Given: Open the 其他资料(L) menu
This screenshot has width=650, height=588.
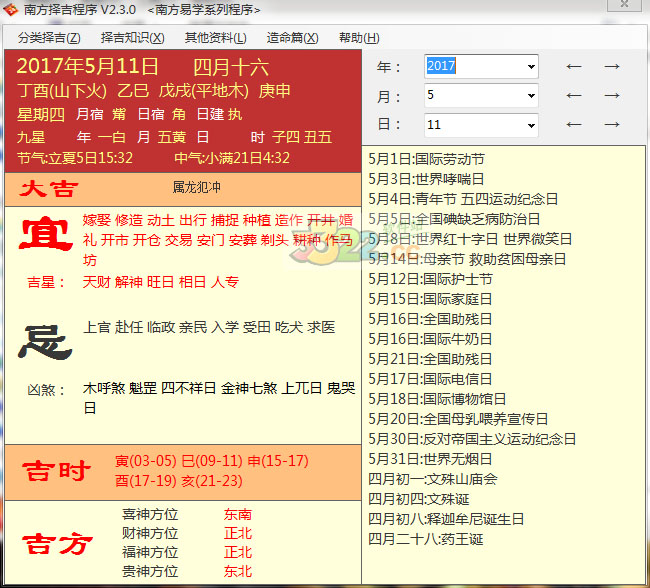Looking at the screenshot, I should (215, 38).
